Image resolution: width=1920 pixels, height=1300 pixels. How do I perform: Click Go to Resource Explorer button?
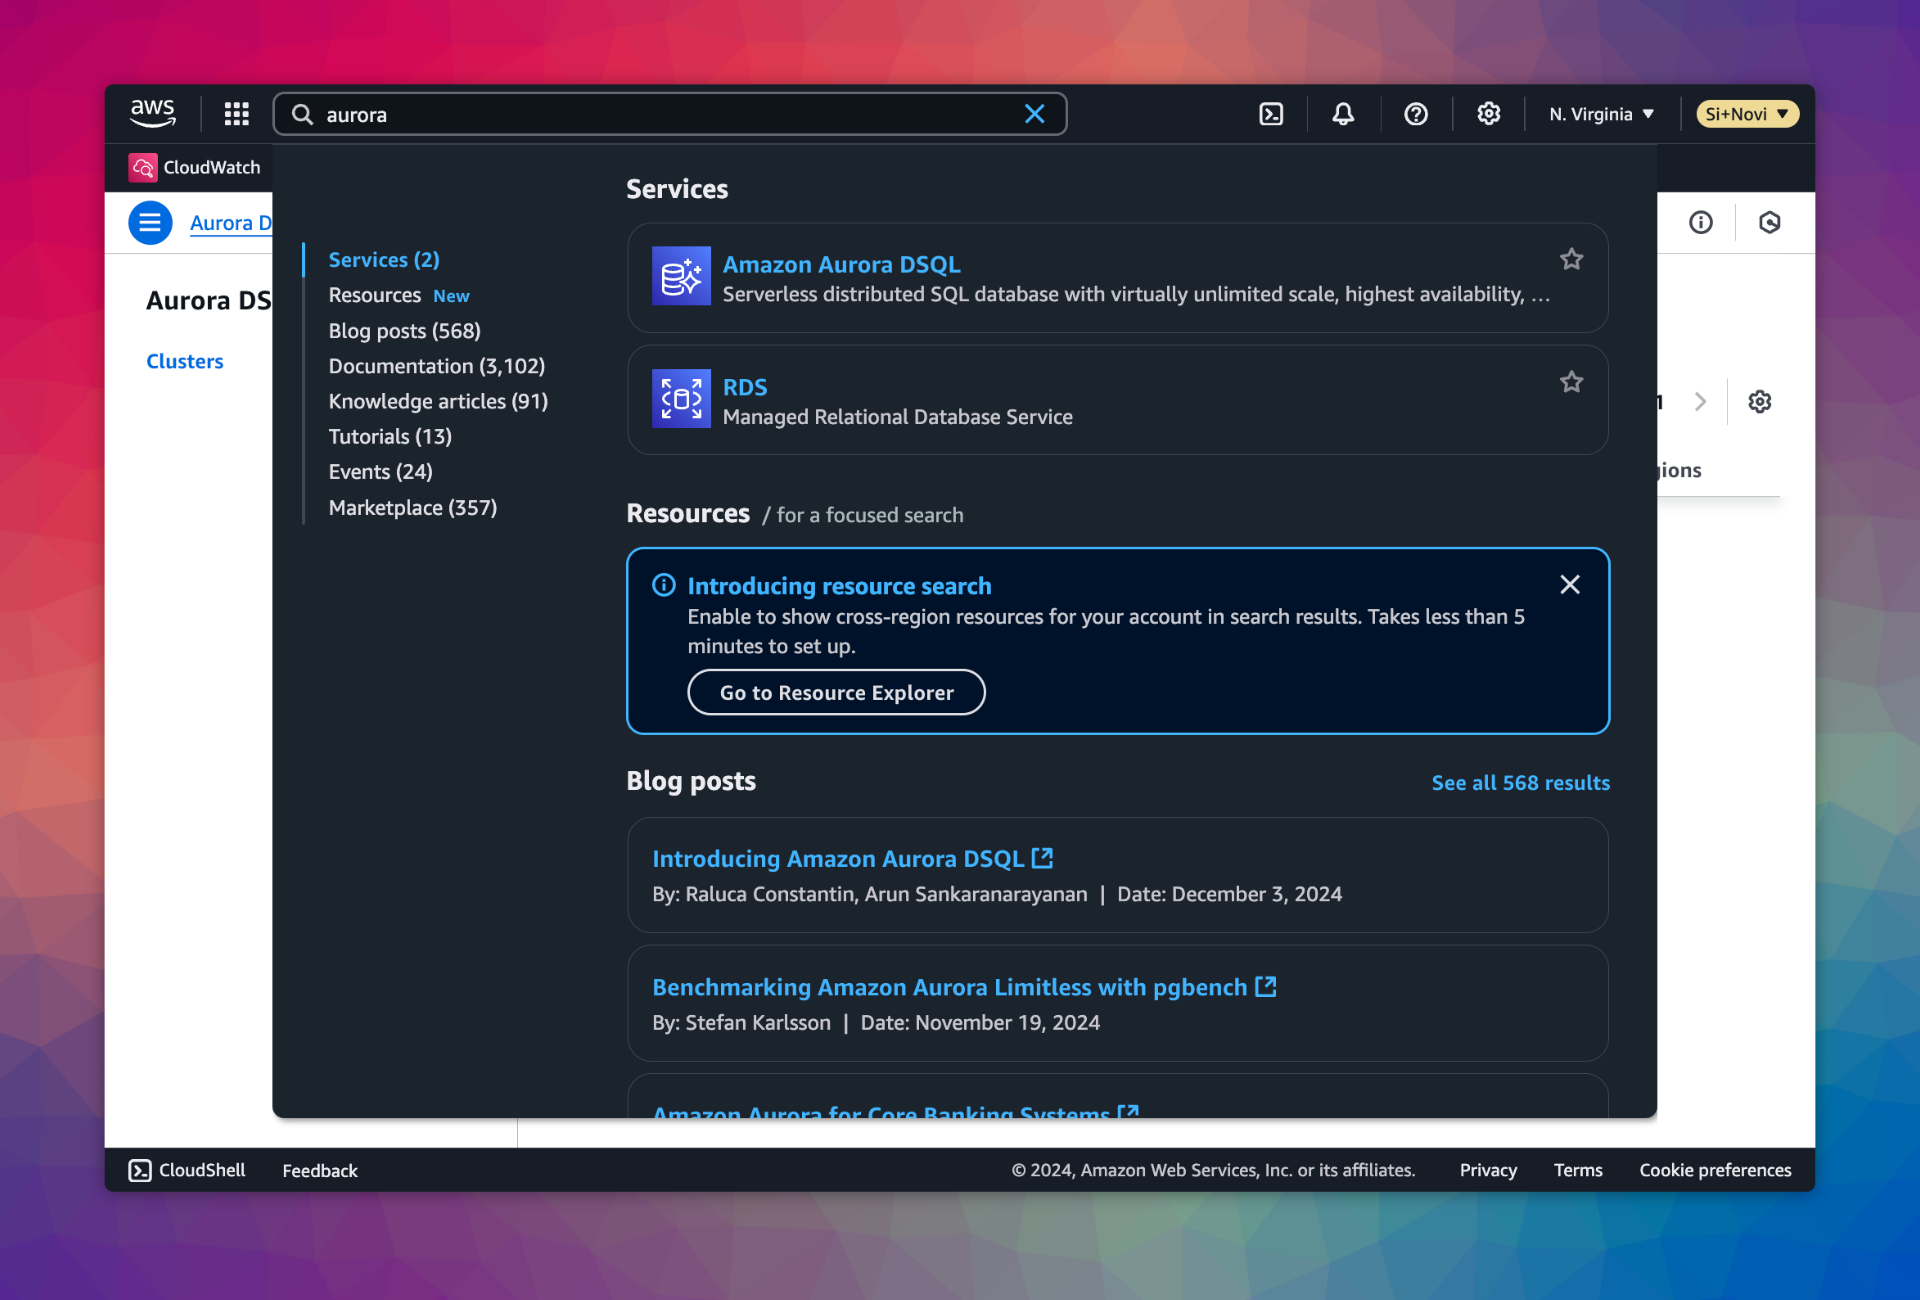click(836, 692)
